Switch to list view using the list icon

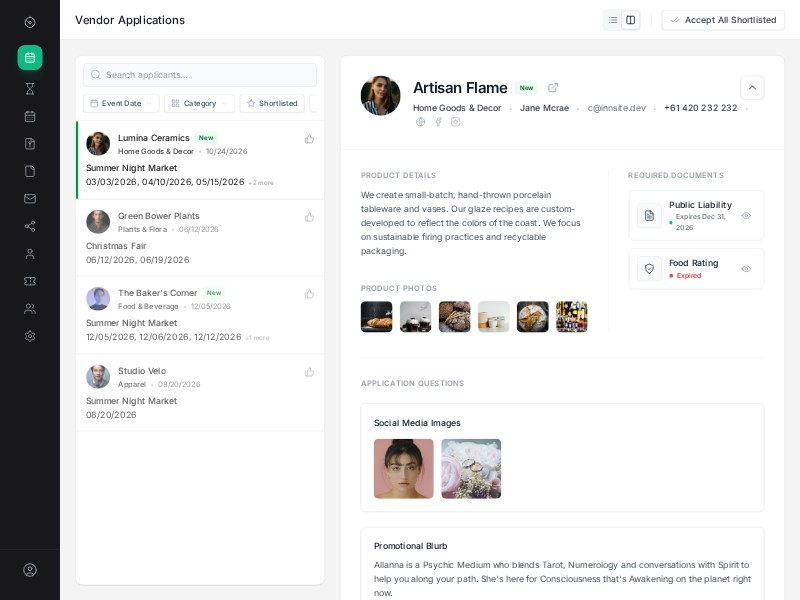613,20
